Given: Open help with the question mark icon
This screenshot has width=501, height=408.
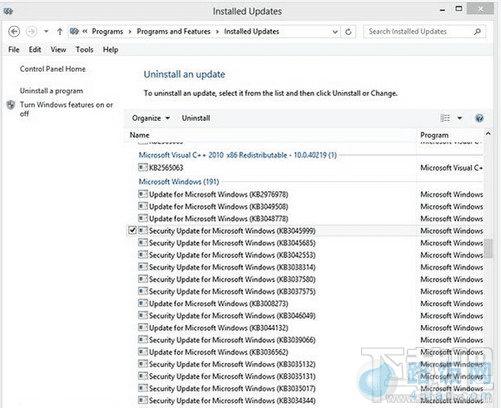Looking at the screenshot, I should click(479, 118).
